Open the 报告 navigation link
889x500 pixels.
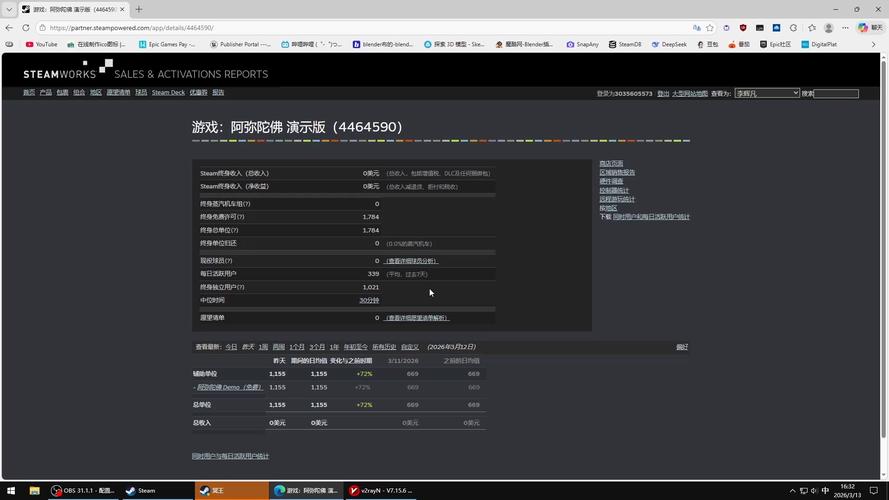click(x=218, y=92)
